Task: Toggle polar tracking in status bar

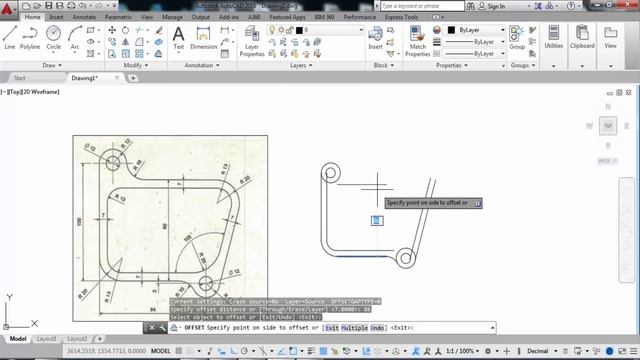Action: (x=244, y=351)
